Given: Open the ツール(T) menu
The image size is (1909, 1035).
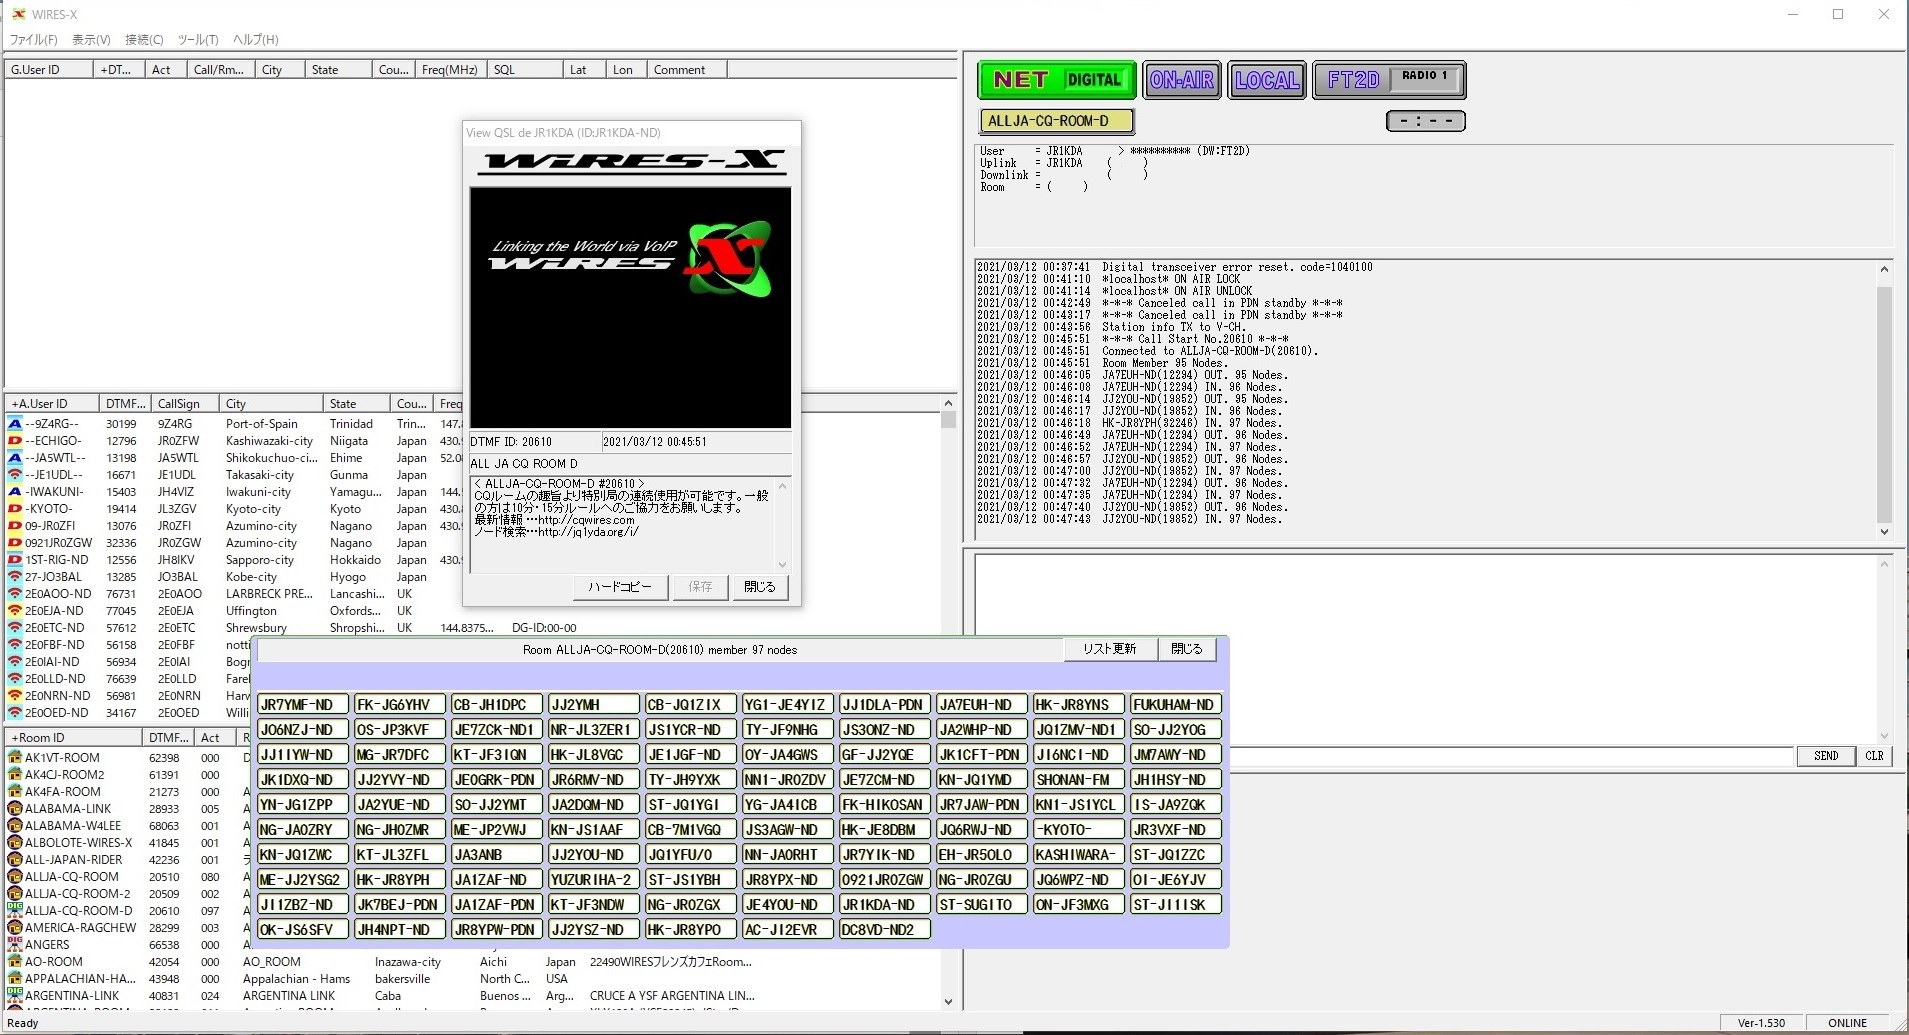Looking at the screenshot, I should (197, 40).
